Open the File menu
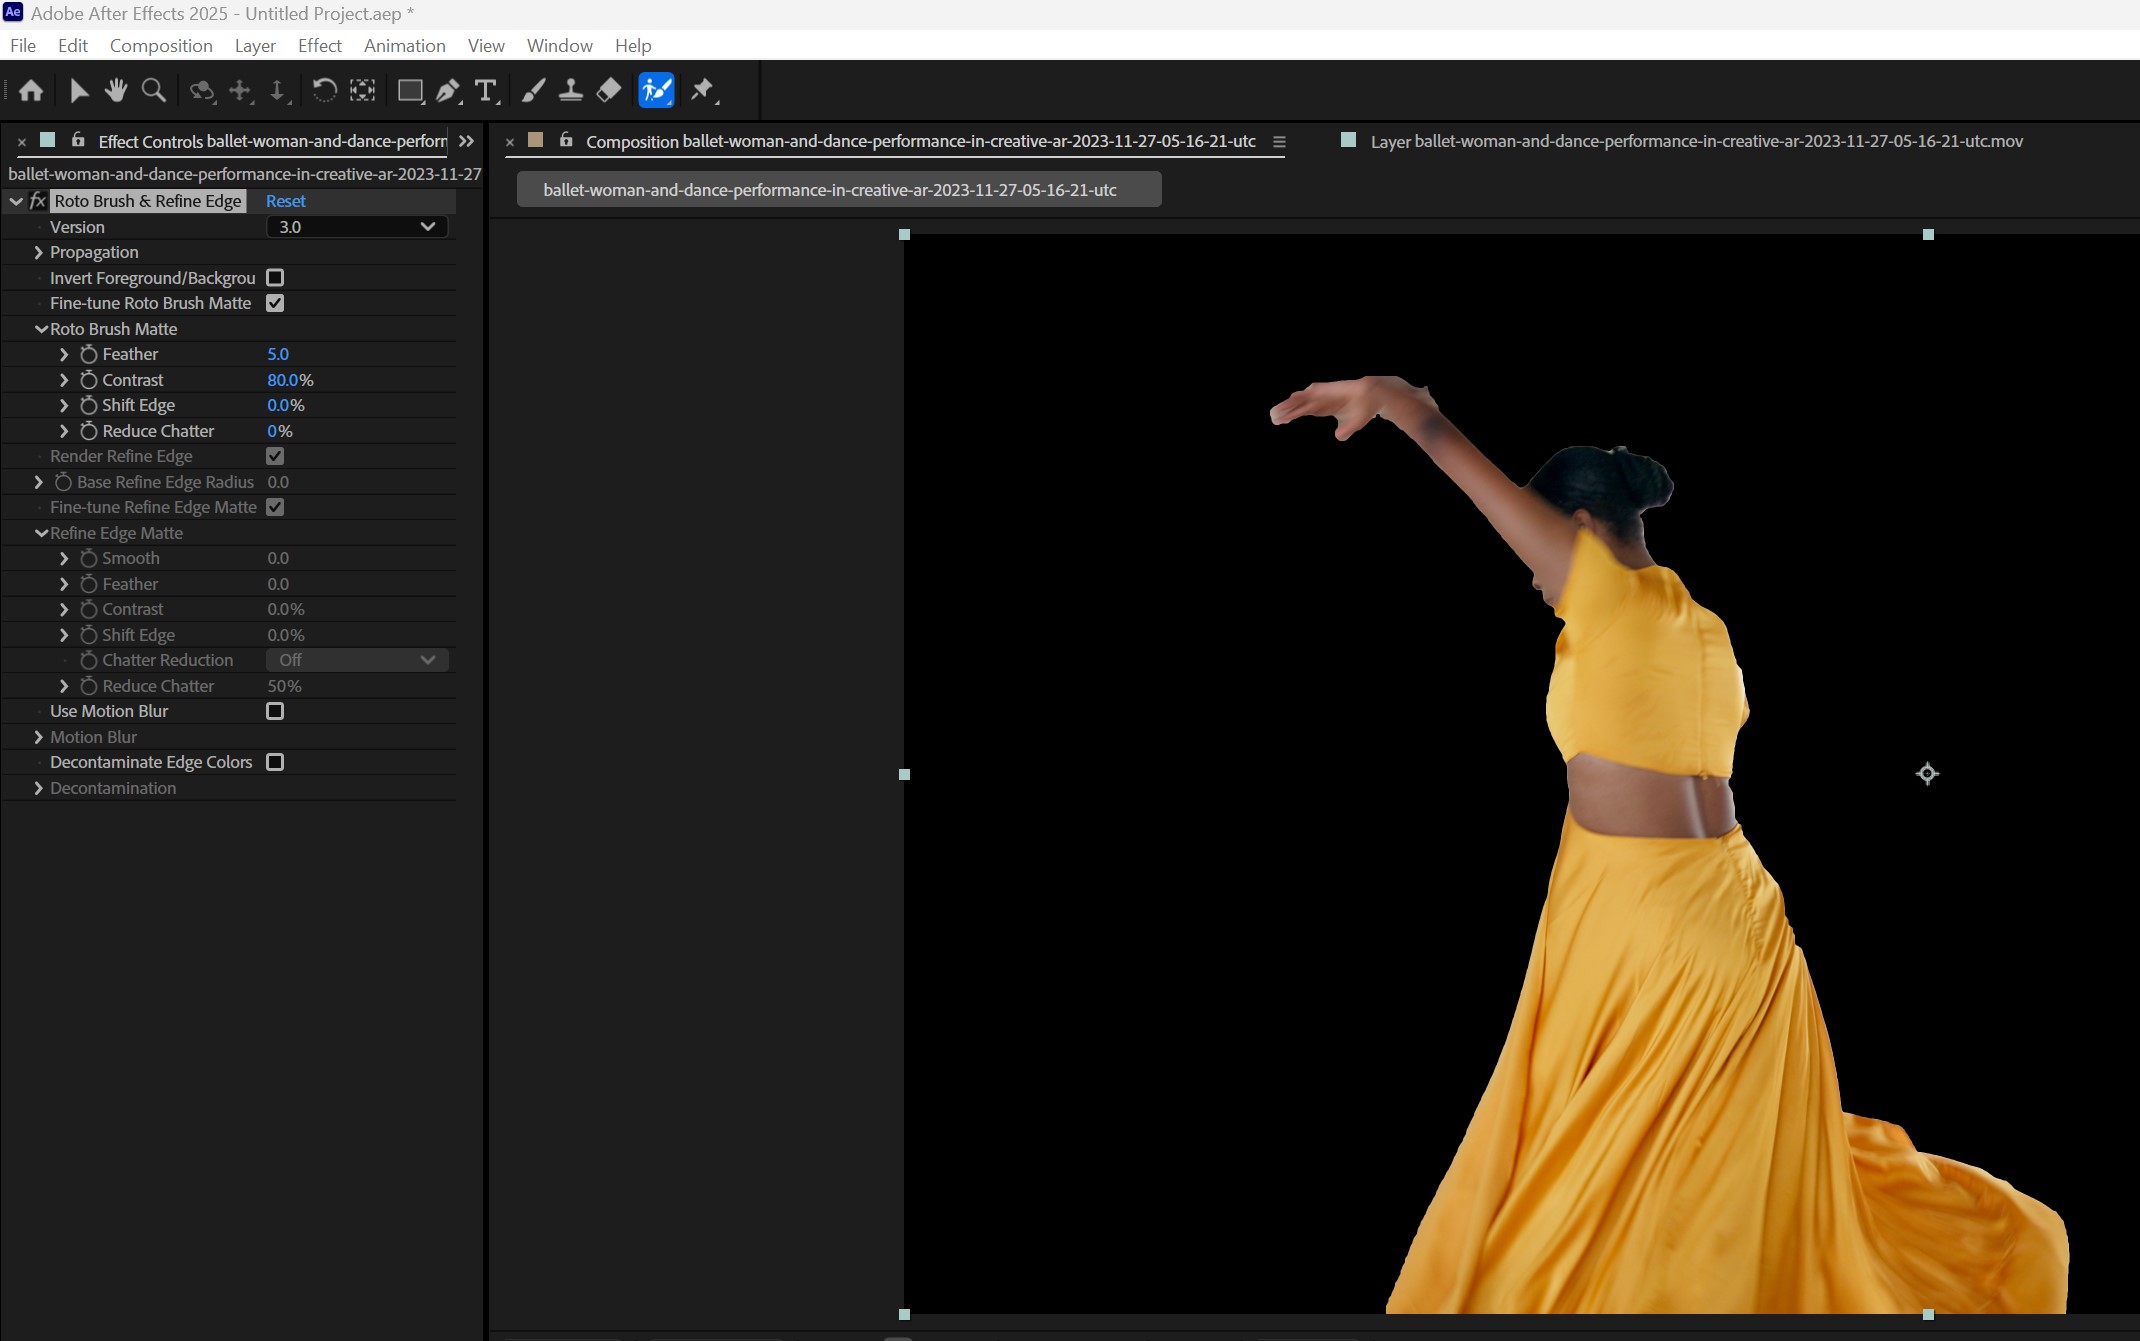This screenshot has height=1341, width=2140. [23, 45]
